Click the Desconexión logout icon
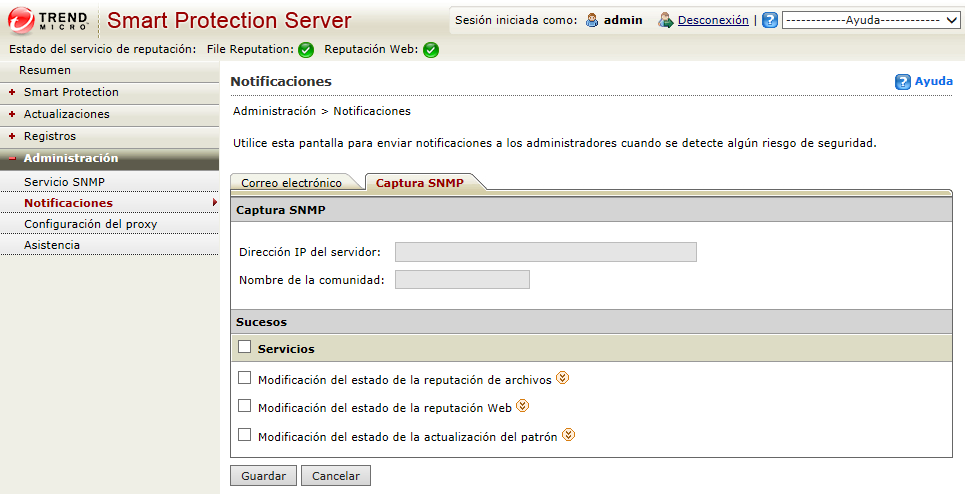 coord(665,20)
